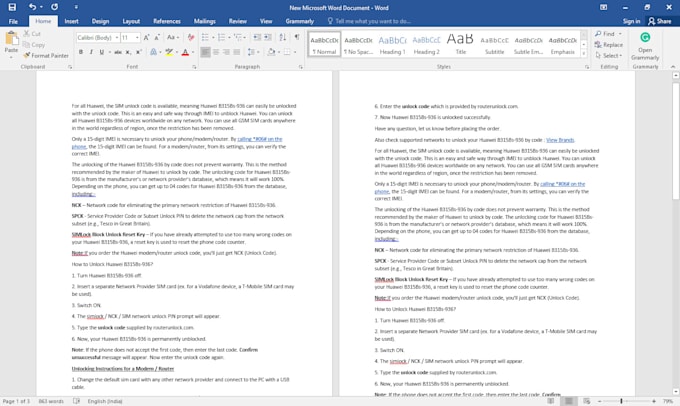Open the borders dropdown

[x=295, y=52]
